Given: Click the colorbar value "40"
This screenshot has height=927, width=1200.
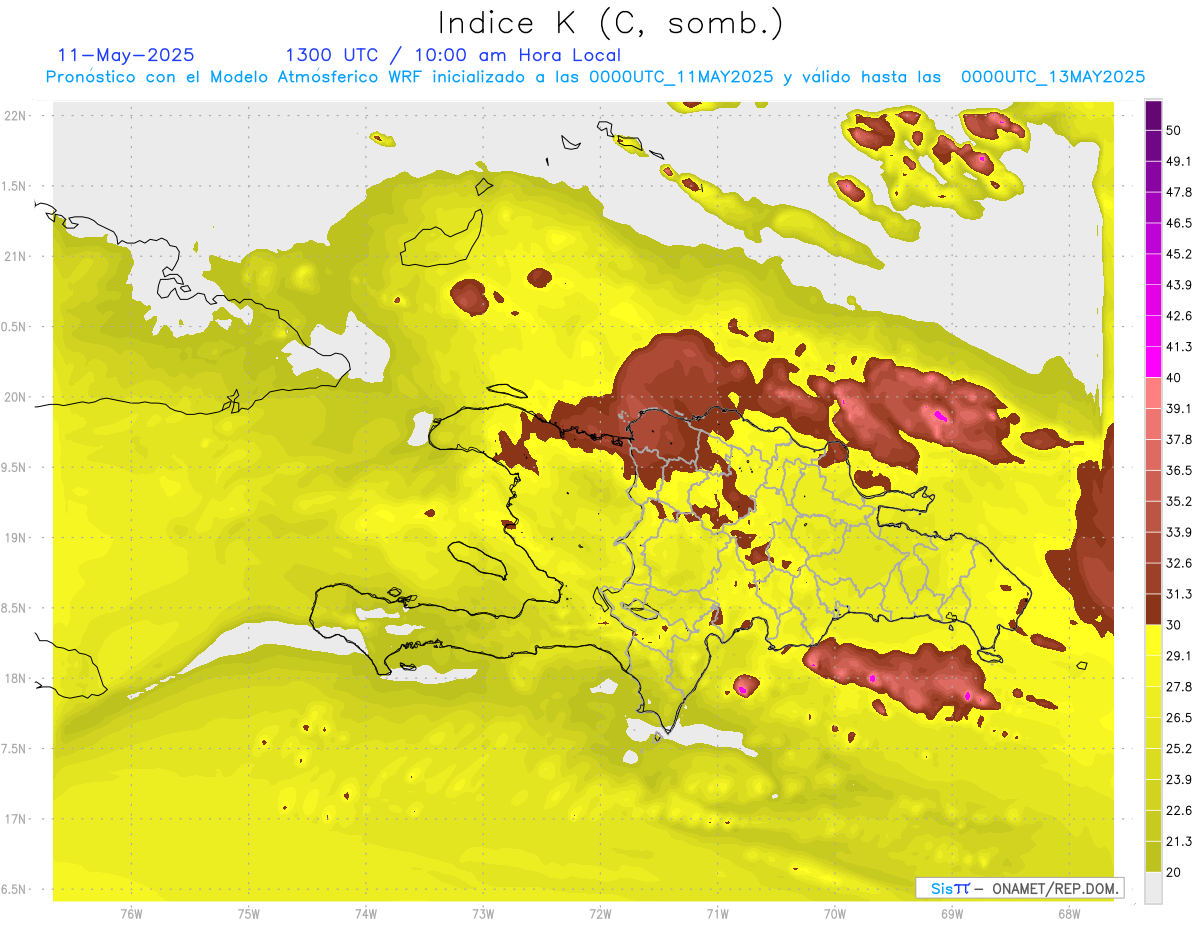Looking at the screenshot, I should 1174,377.
